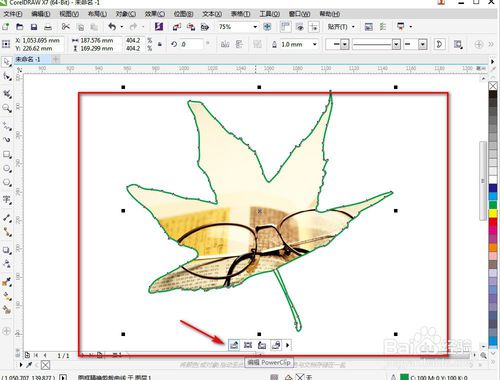Select the Ellipse tool in toolbox
This screenshot has width=500, height=380.
point(6,169)
